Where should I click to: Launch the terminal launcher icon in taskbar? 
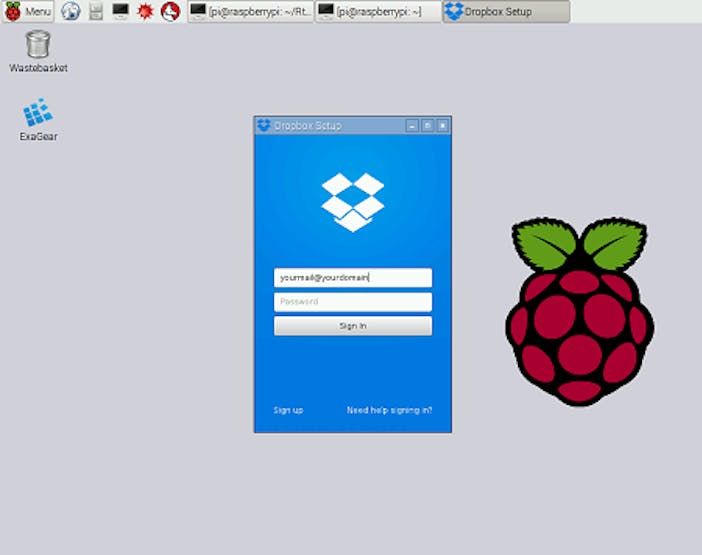pos(120,11)
